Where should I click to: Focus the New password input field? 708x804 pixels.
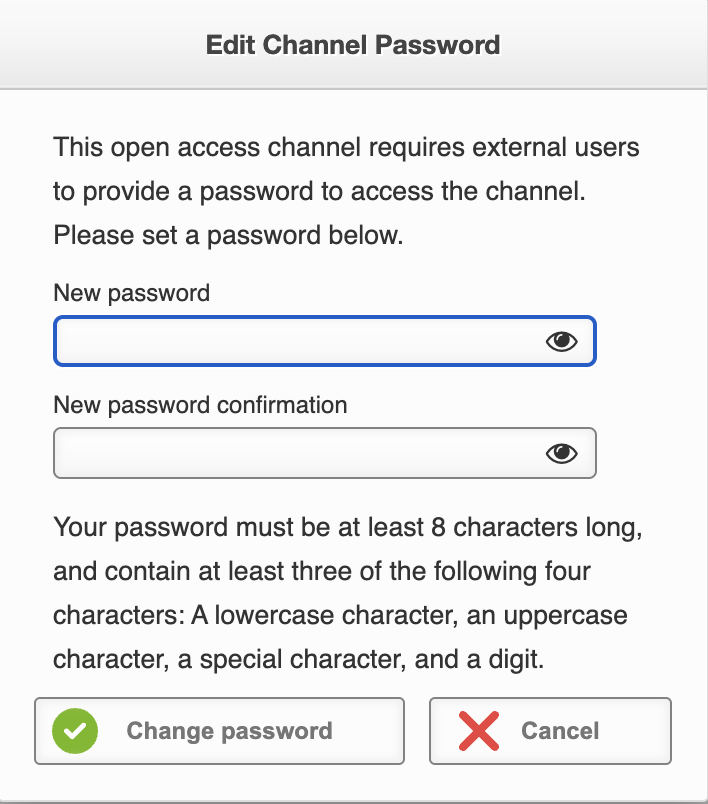tap(325, 341)
